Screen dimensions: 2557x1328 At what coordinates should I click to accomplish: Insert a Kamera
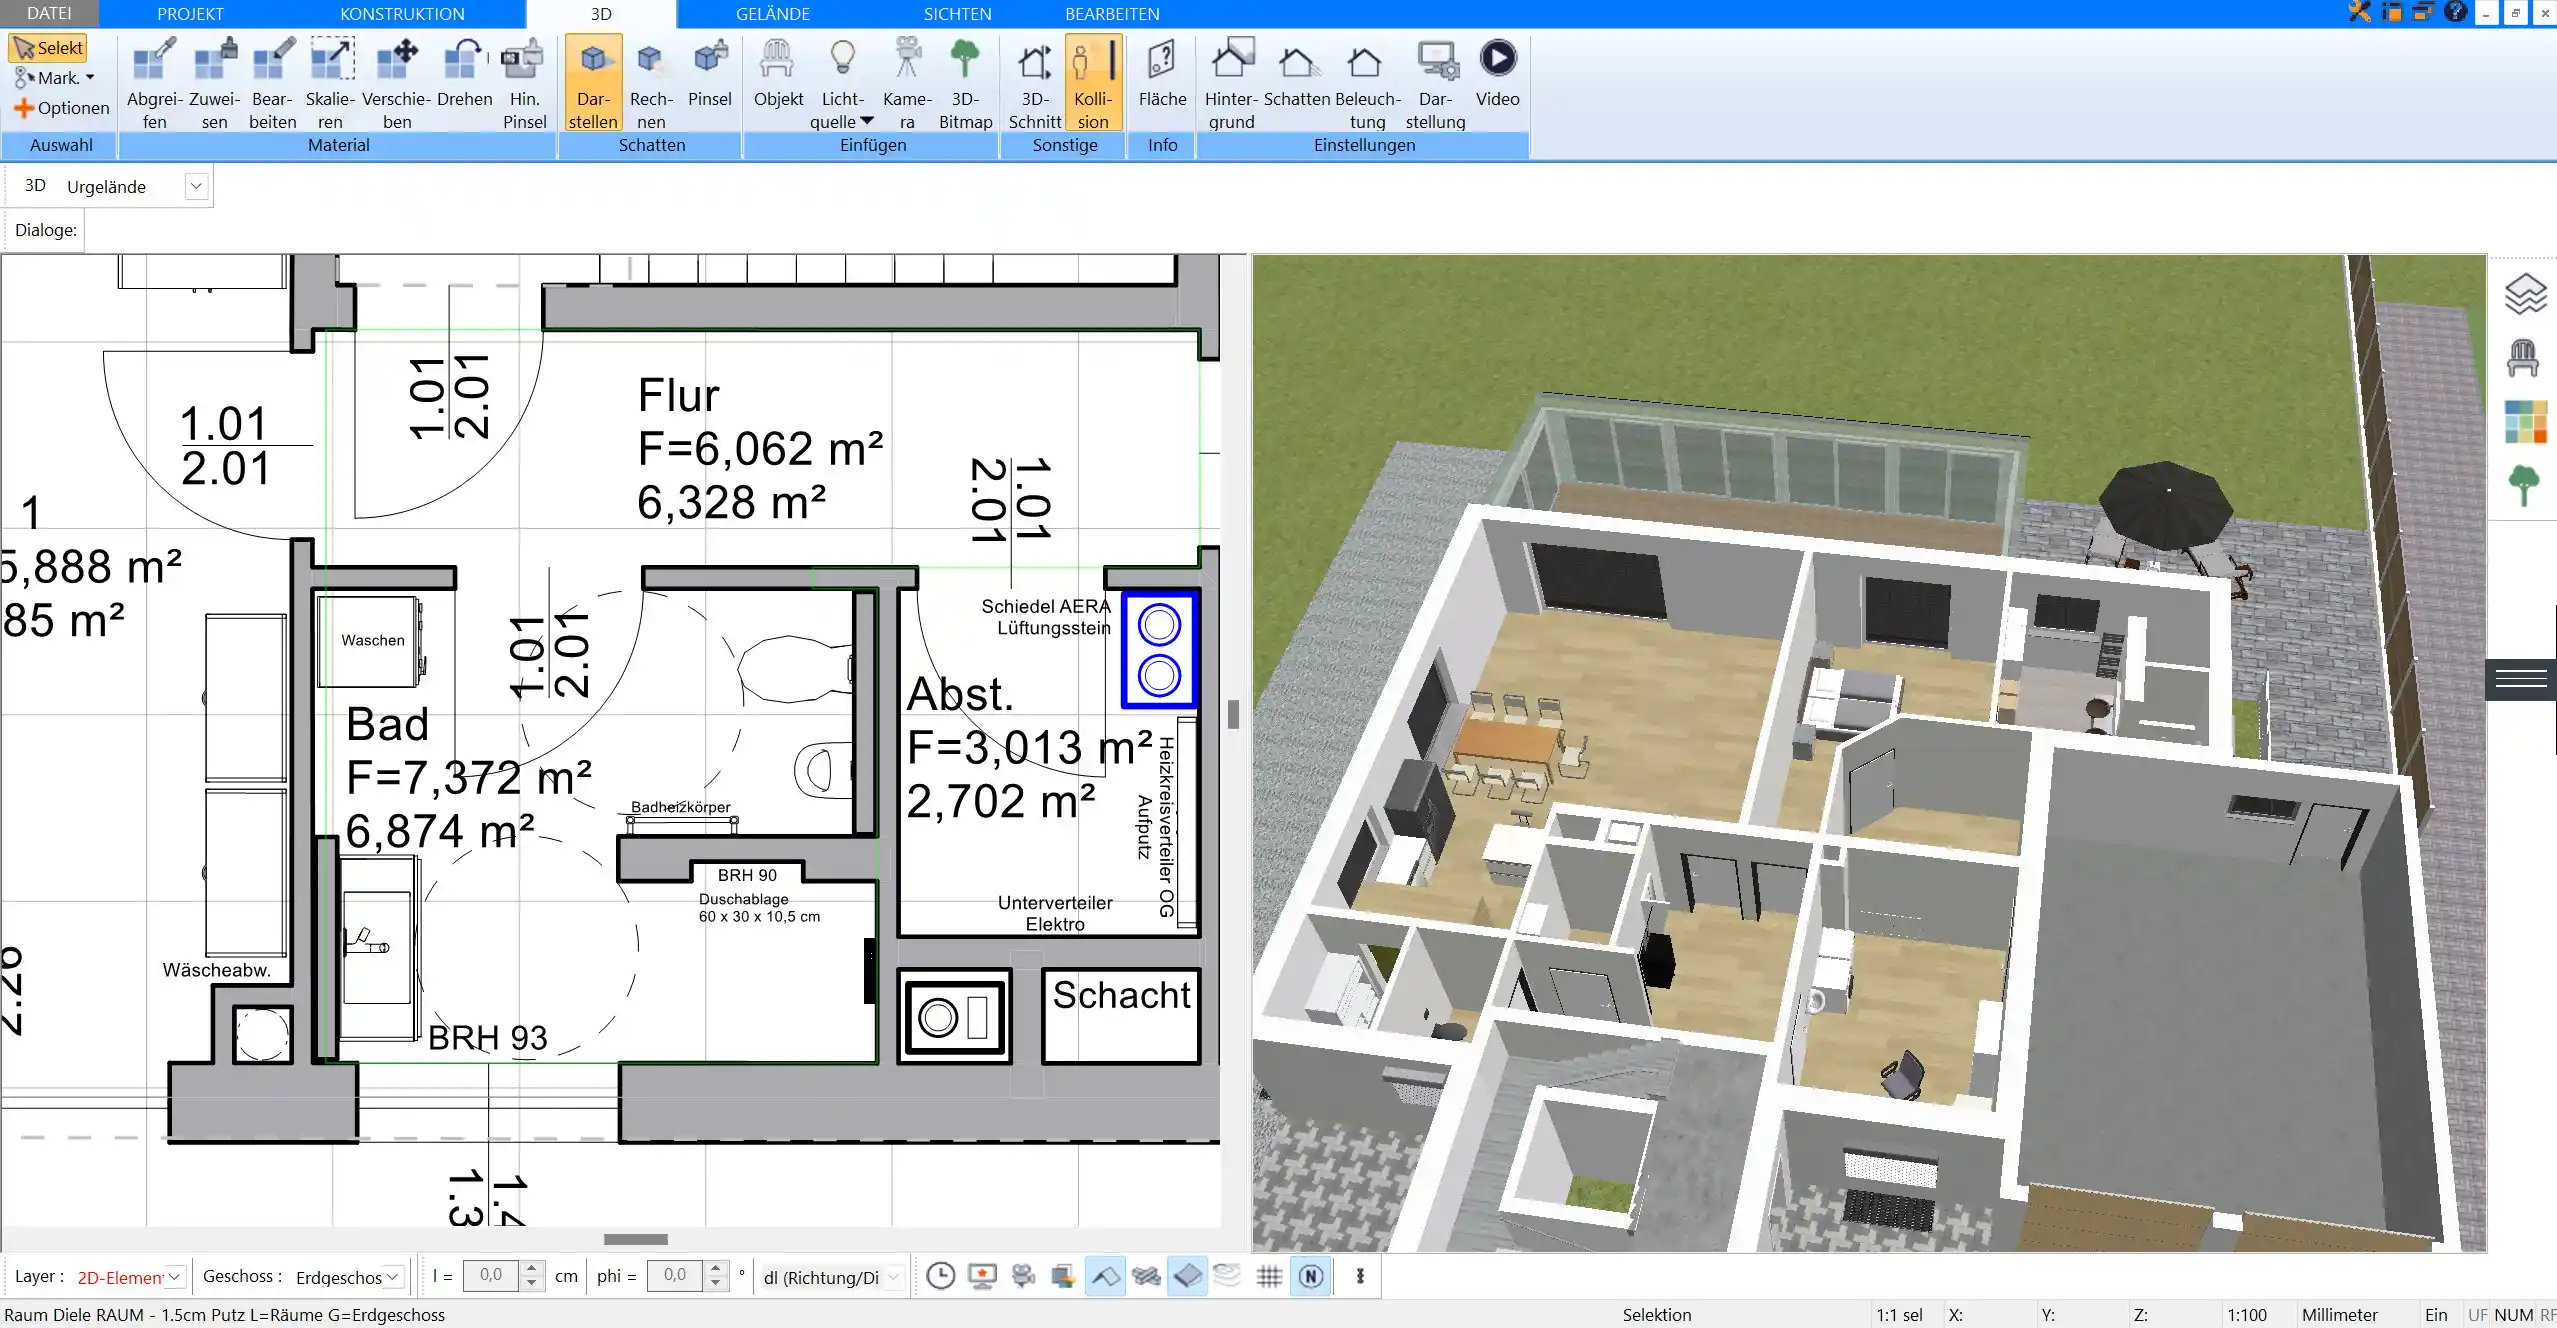907,83
